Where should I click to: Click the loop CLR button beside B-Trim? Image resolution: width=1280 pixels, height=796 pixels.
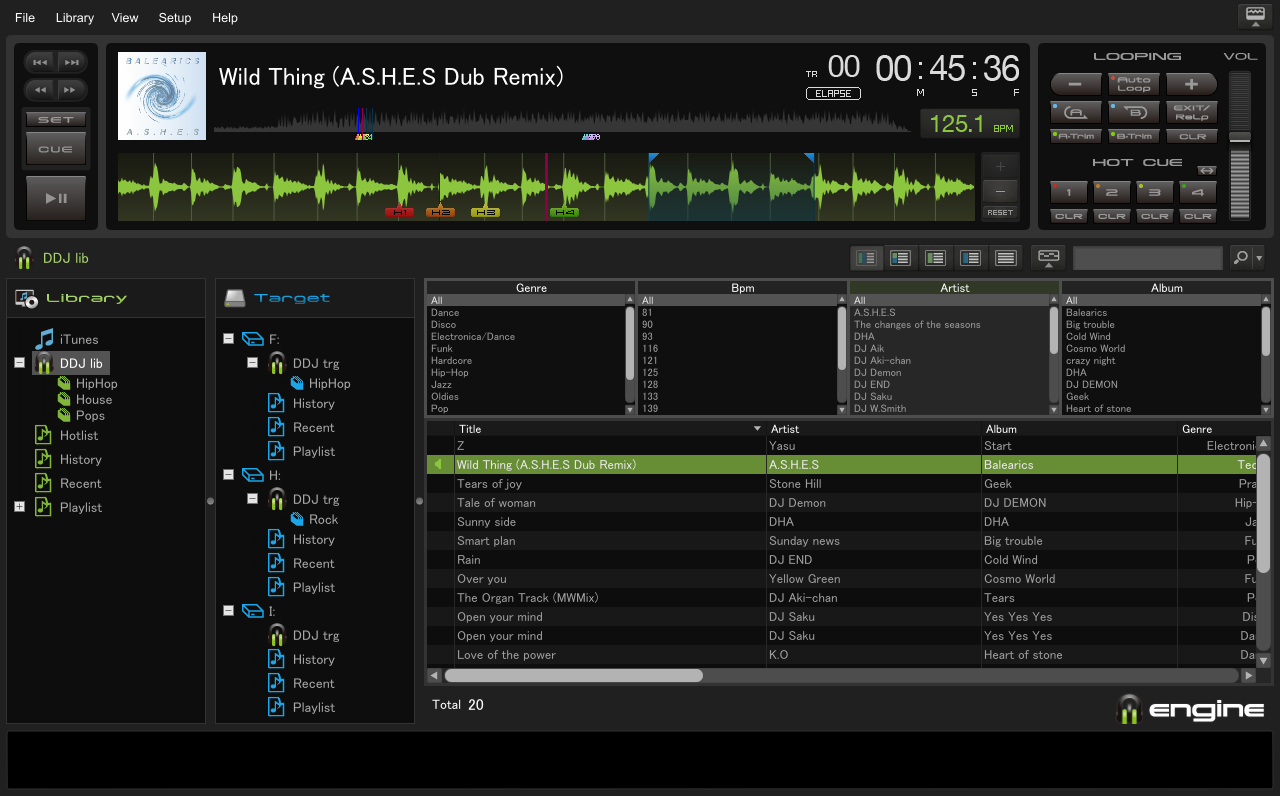1192,136
